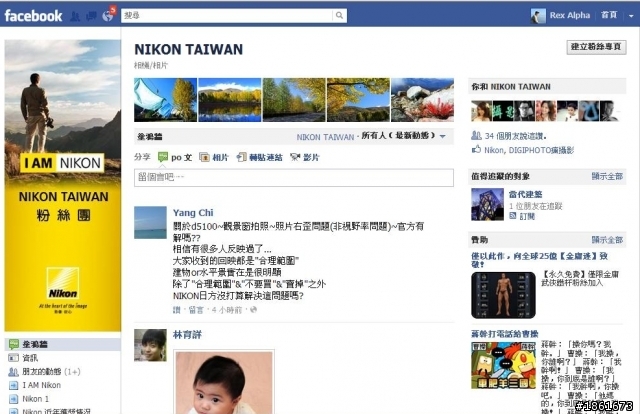Open the notifications globe icon
Screen dimensions: 640x414
108,16
